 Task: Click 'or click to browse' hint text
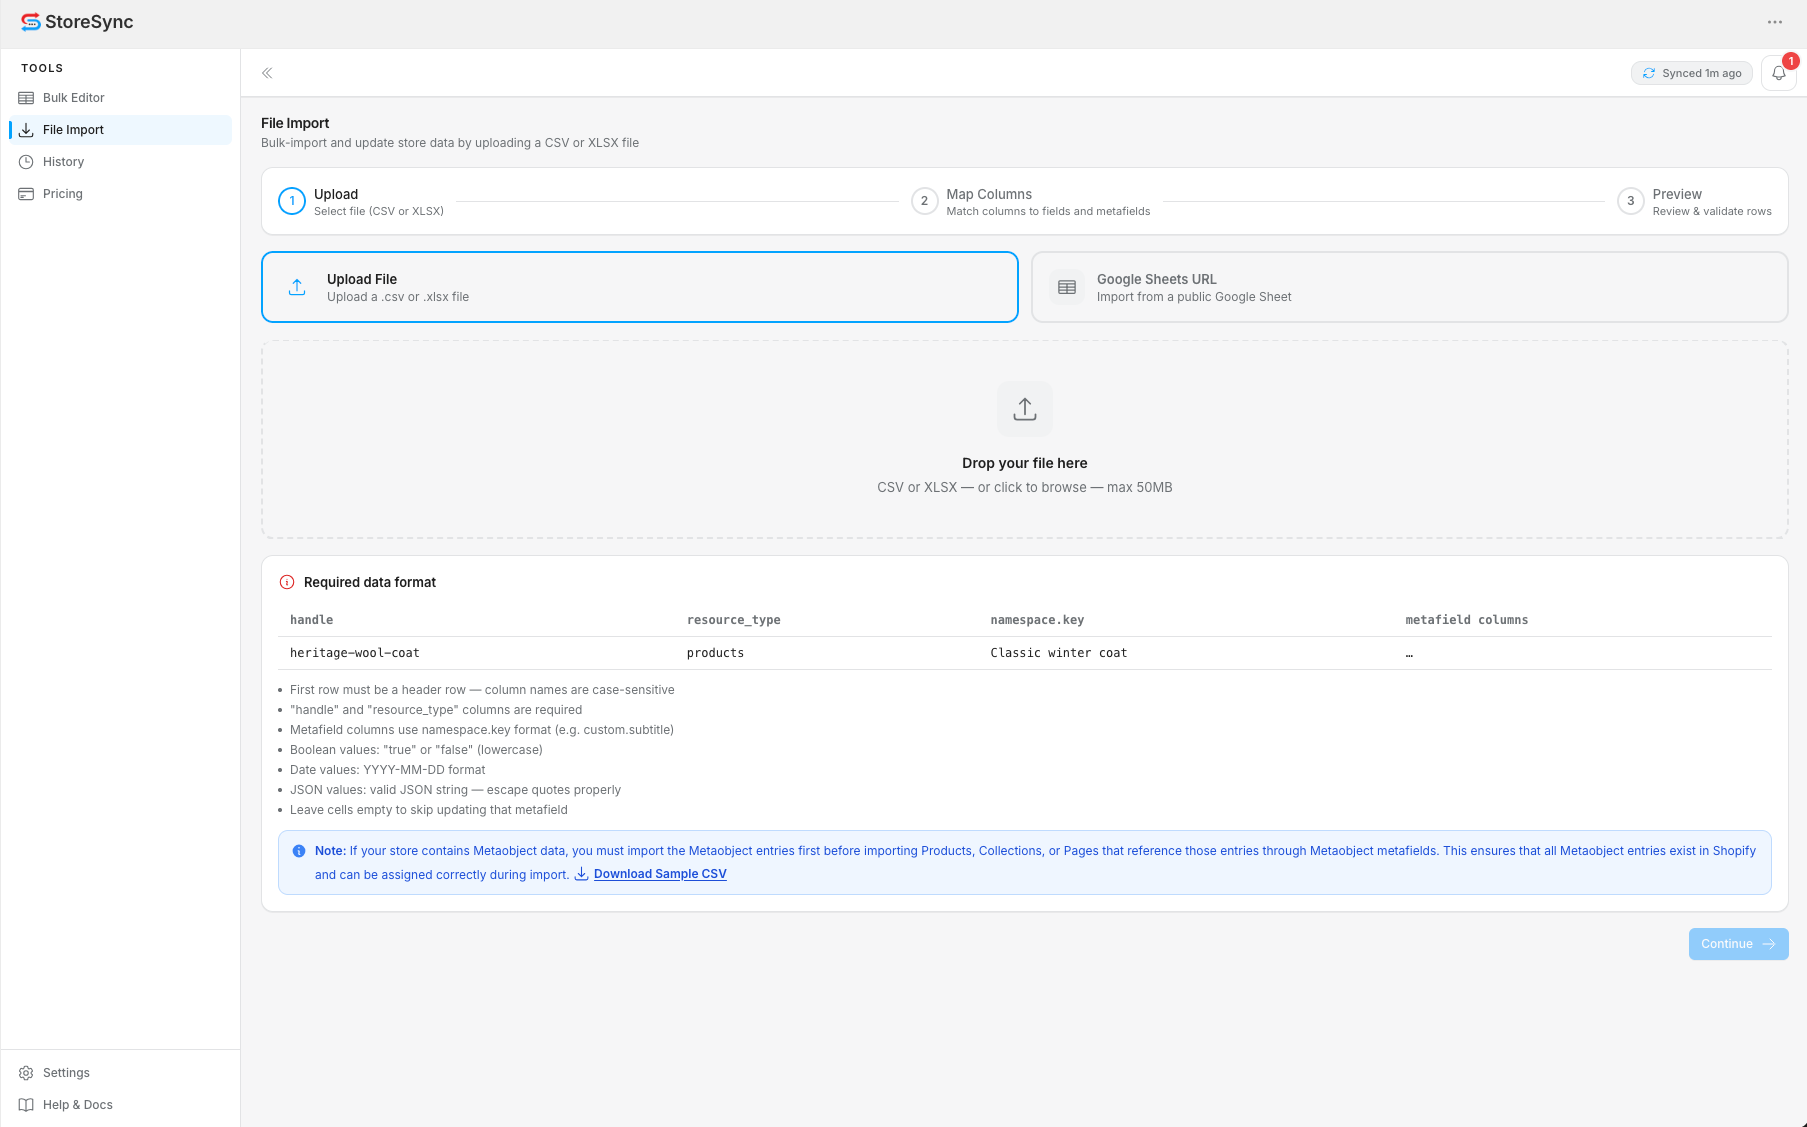1032,487
